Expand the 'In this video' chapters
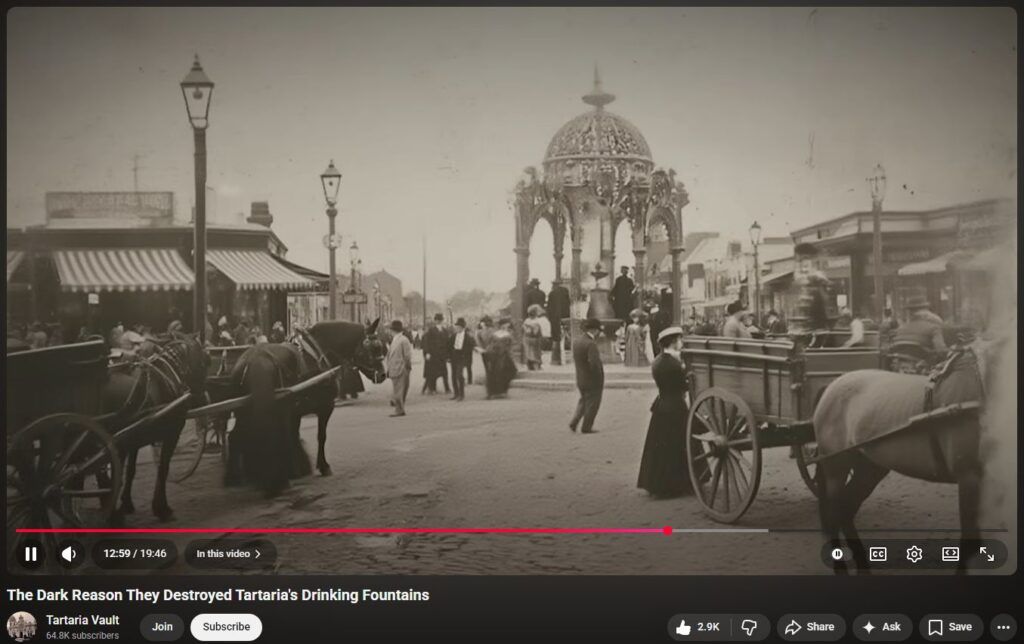1024x644 pixels. point(229,554)
